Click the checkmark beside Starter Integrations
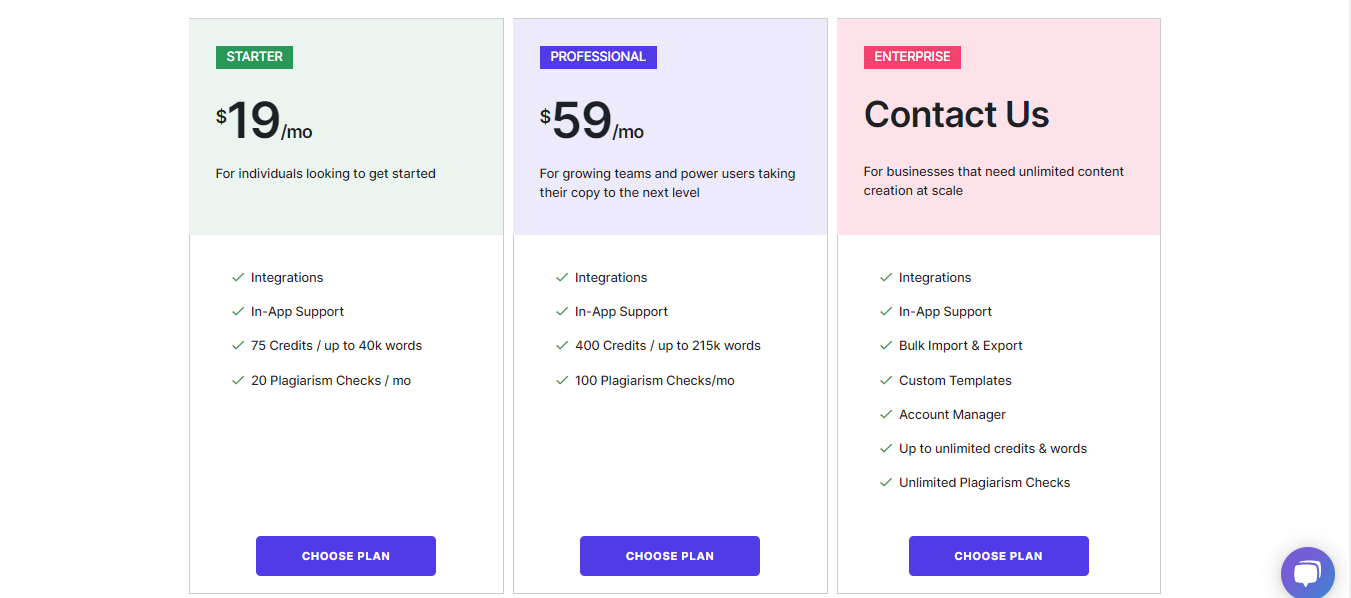1351x598 pixels. click(x=238, y=277)
